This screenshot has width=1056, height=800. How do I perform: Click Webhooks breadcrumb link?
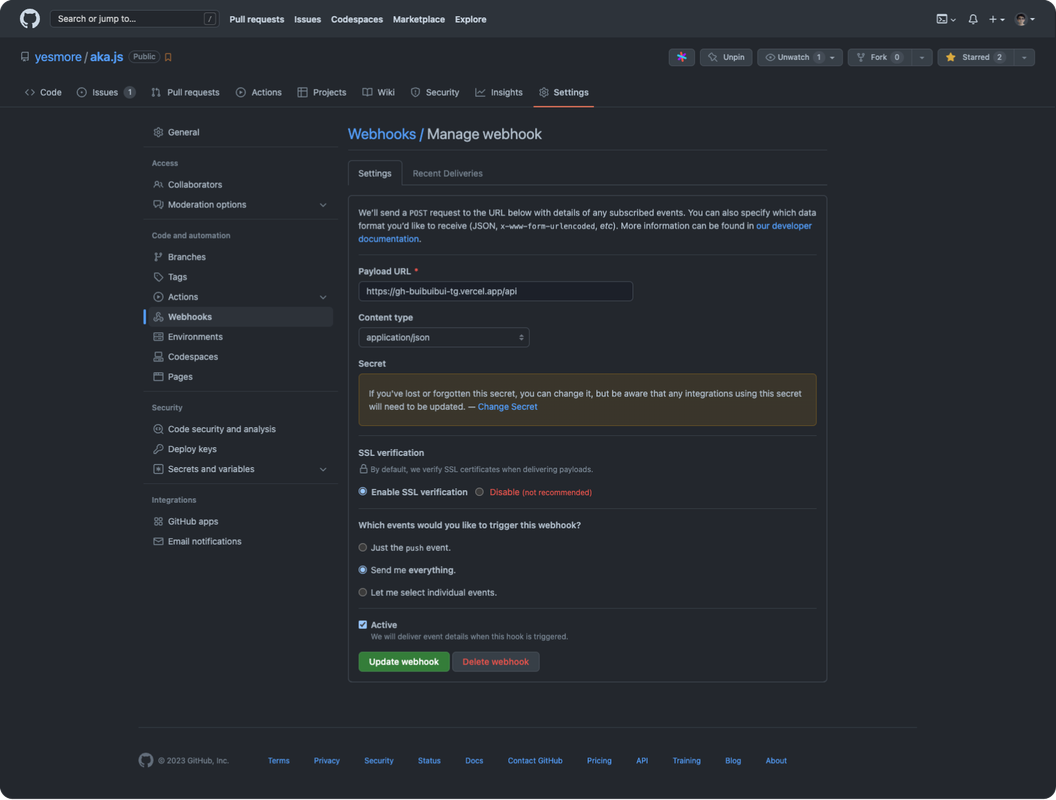tap(382, 134)
